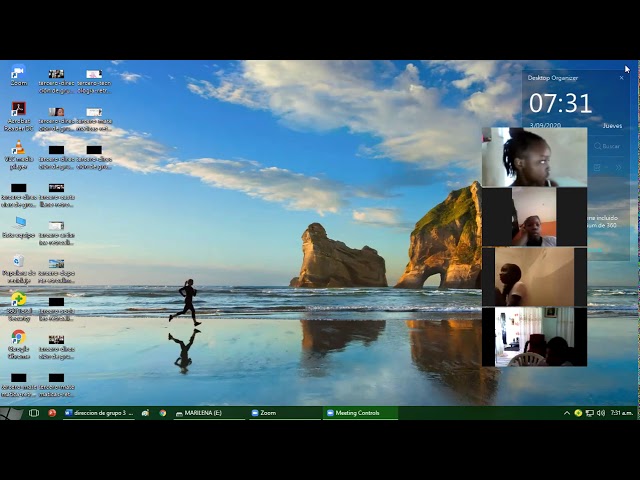Viewport: 640px width, 480px height.
Task: Click the 'Jueves' day label
Action: [612, 126]
